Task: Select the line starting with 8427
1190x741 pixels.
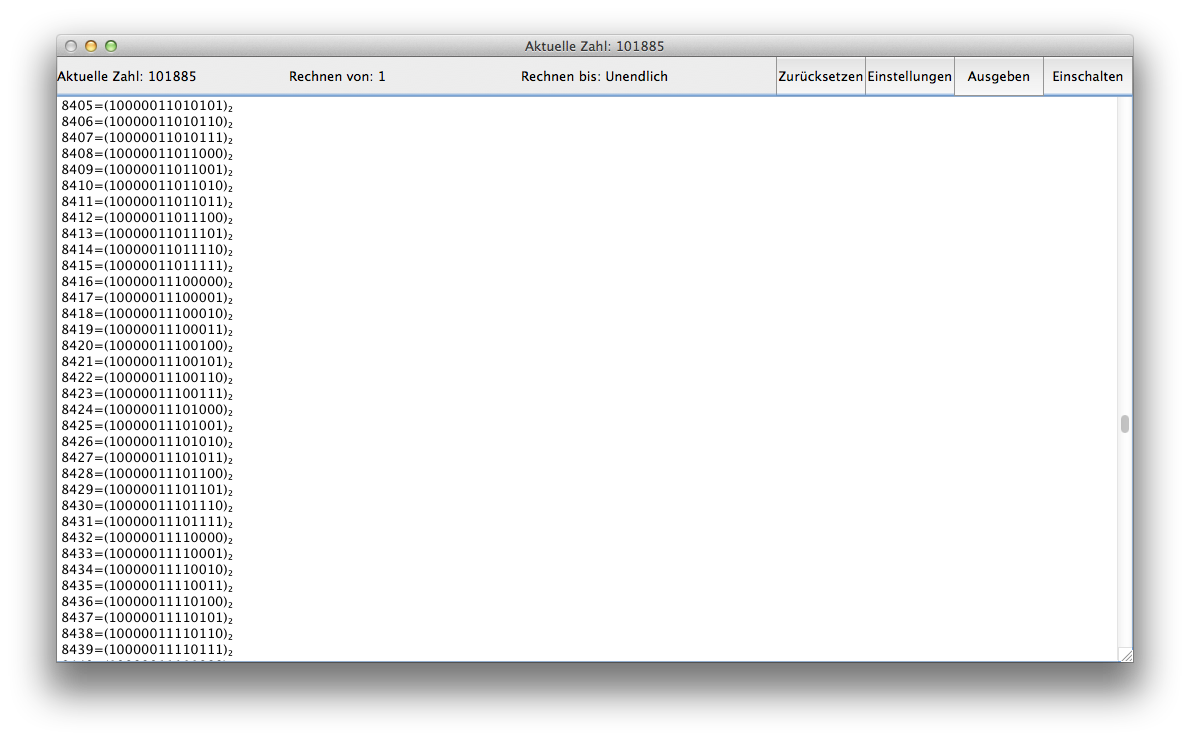Action: (147, 457)
